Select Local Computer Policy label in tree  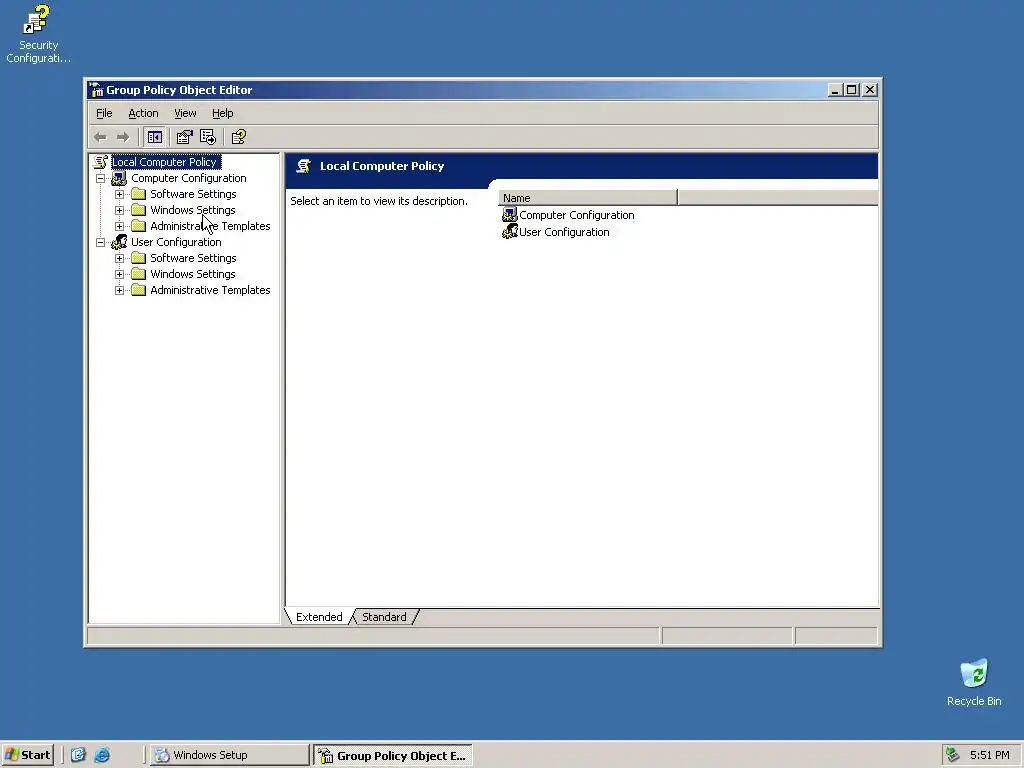166,162
